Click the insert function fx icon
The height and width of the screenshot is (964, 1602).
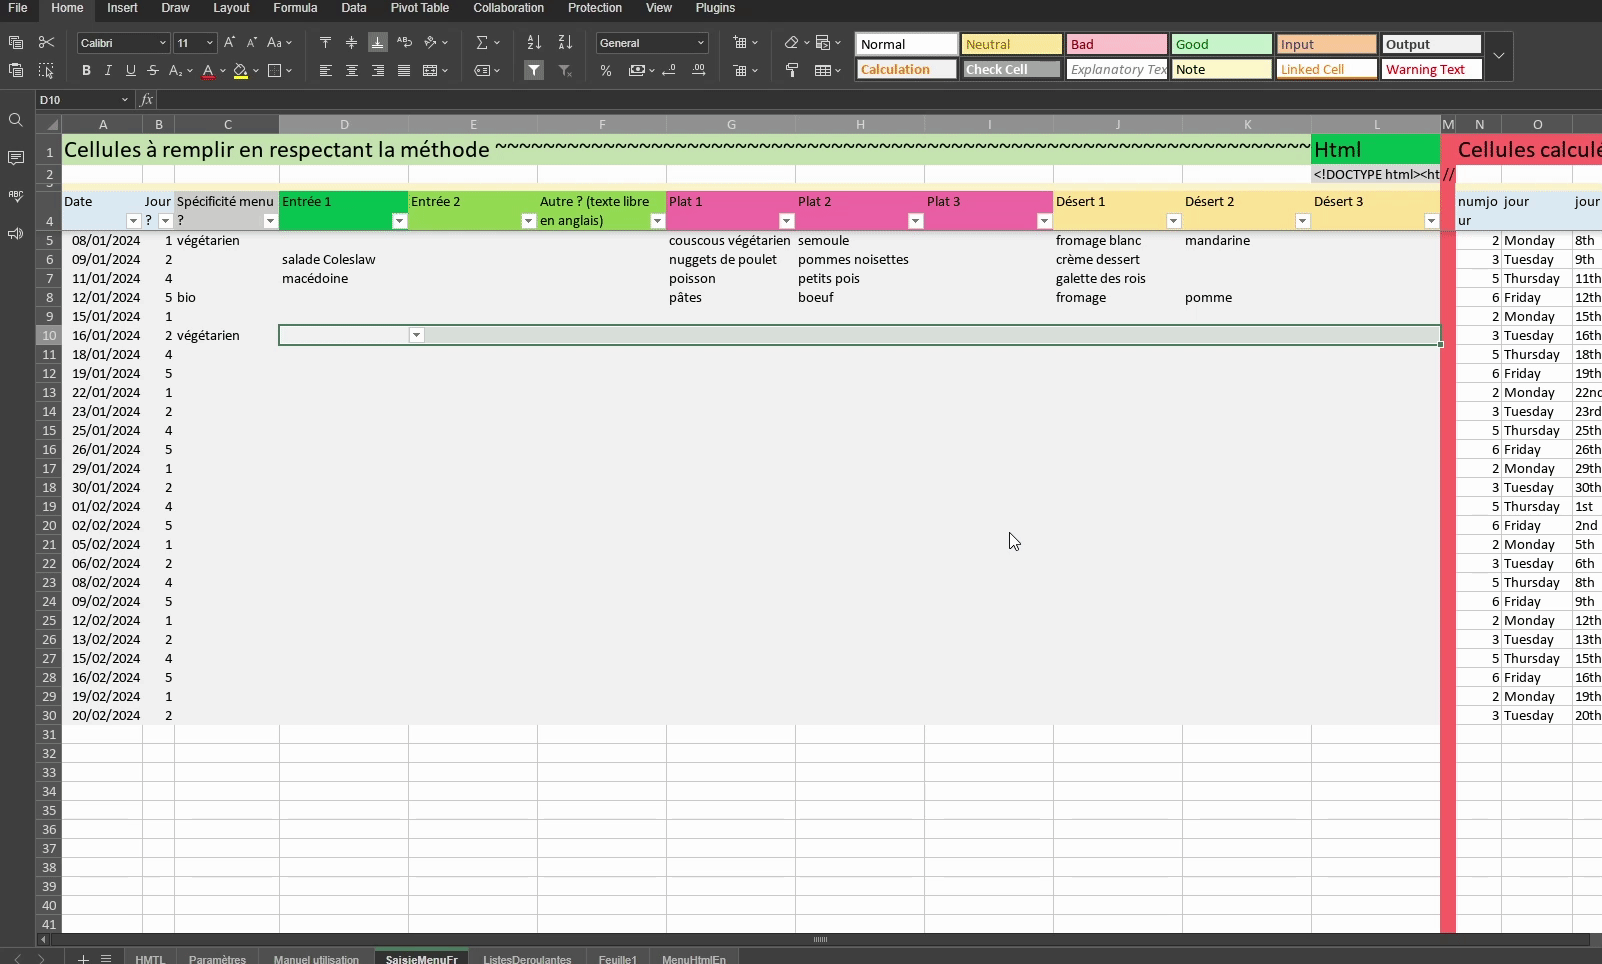(147, 100)
